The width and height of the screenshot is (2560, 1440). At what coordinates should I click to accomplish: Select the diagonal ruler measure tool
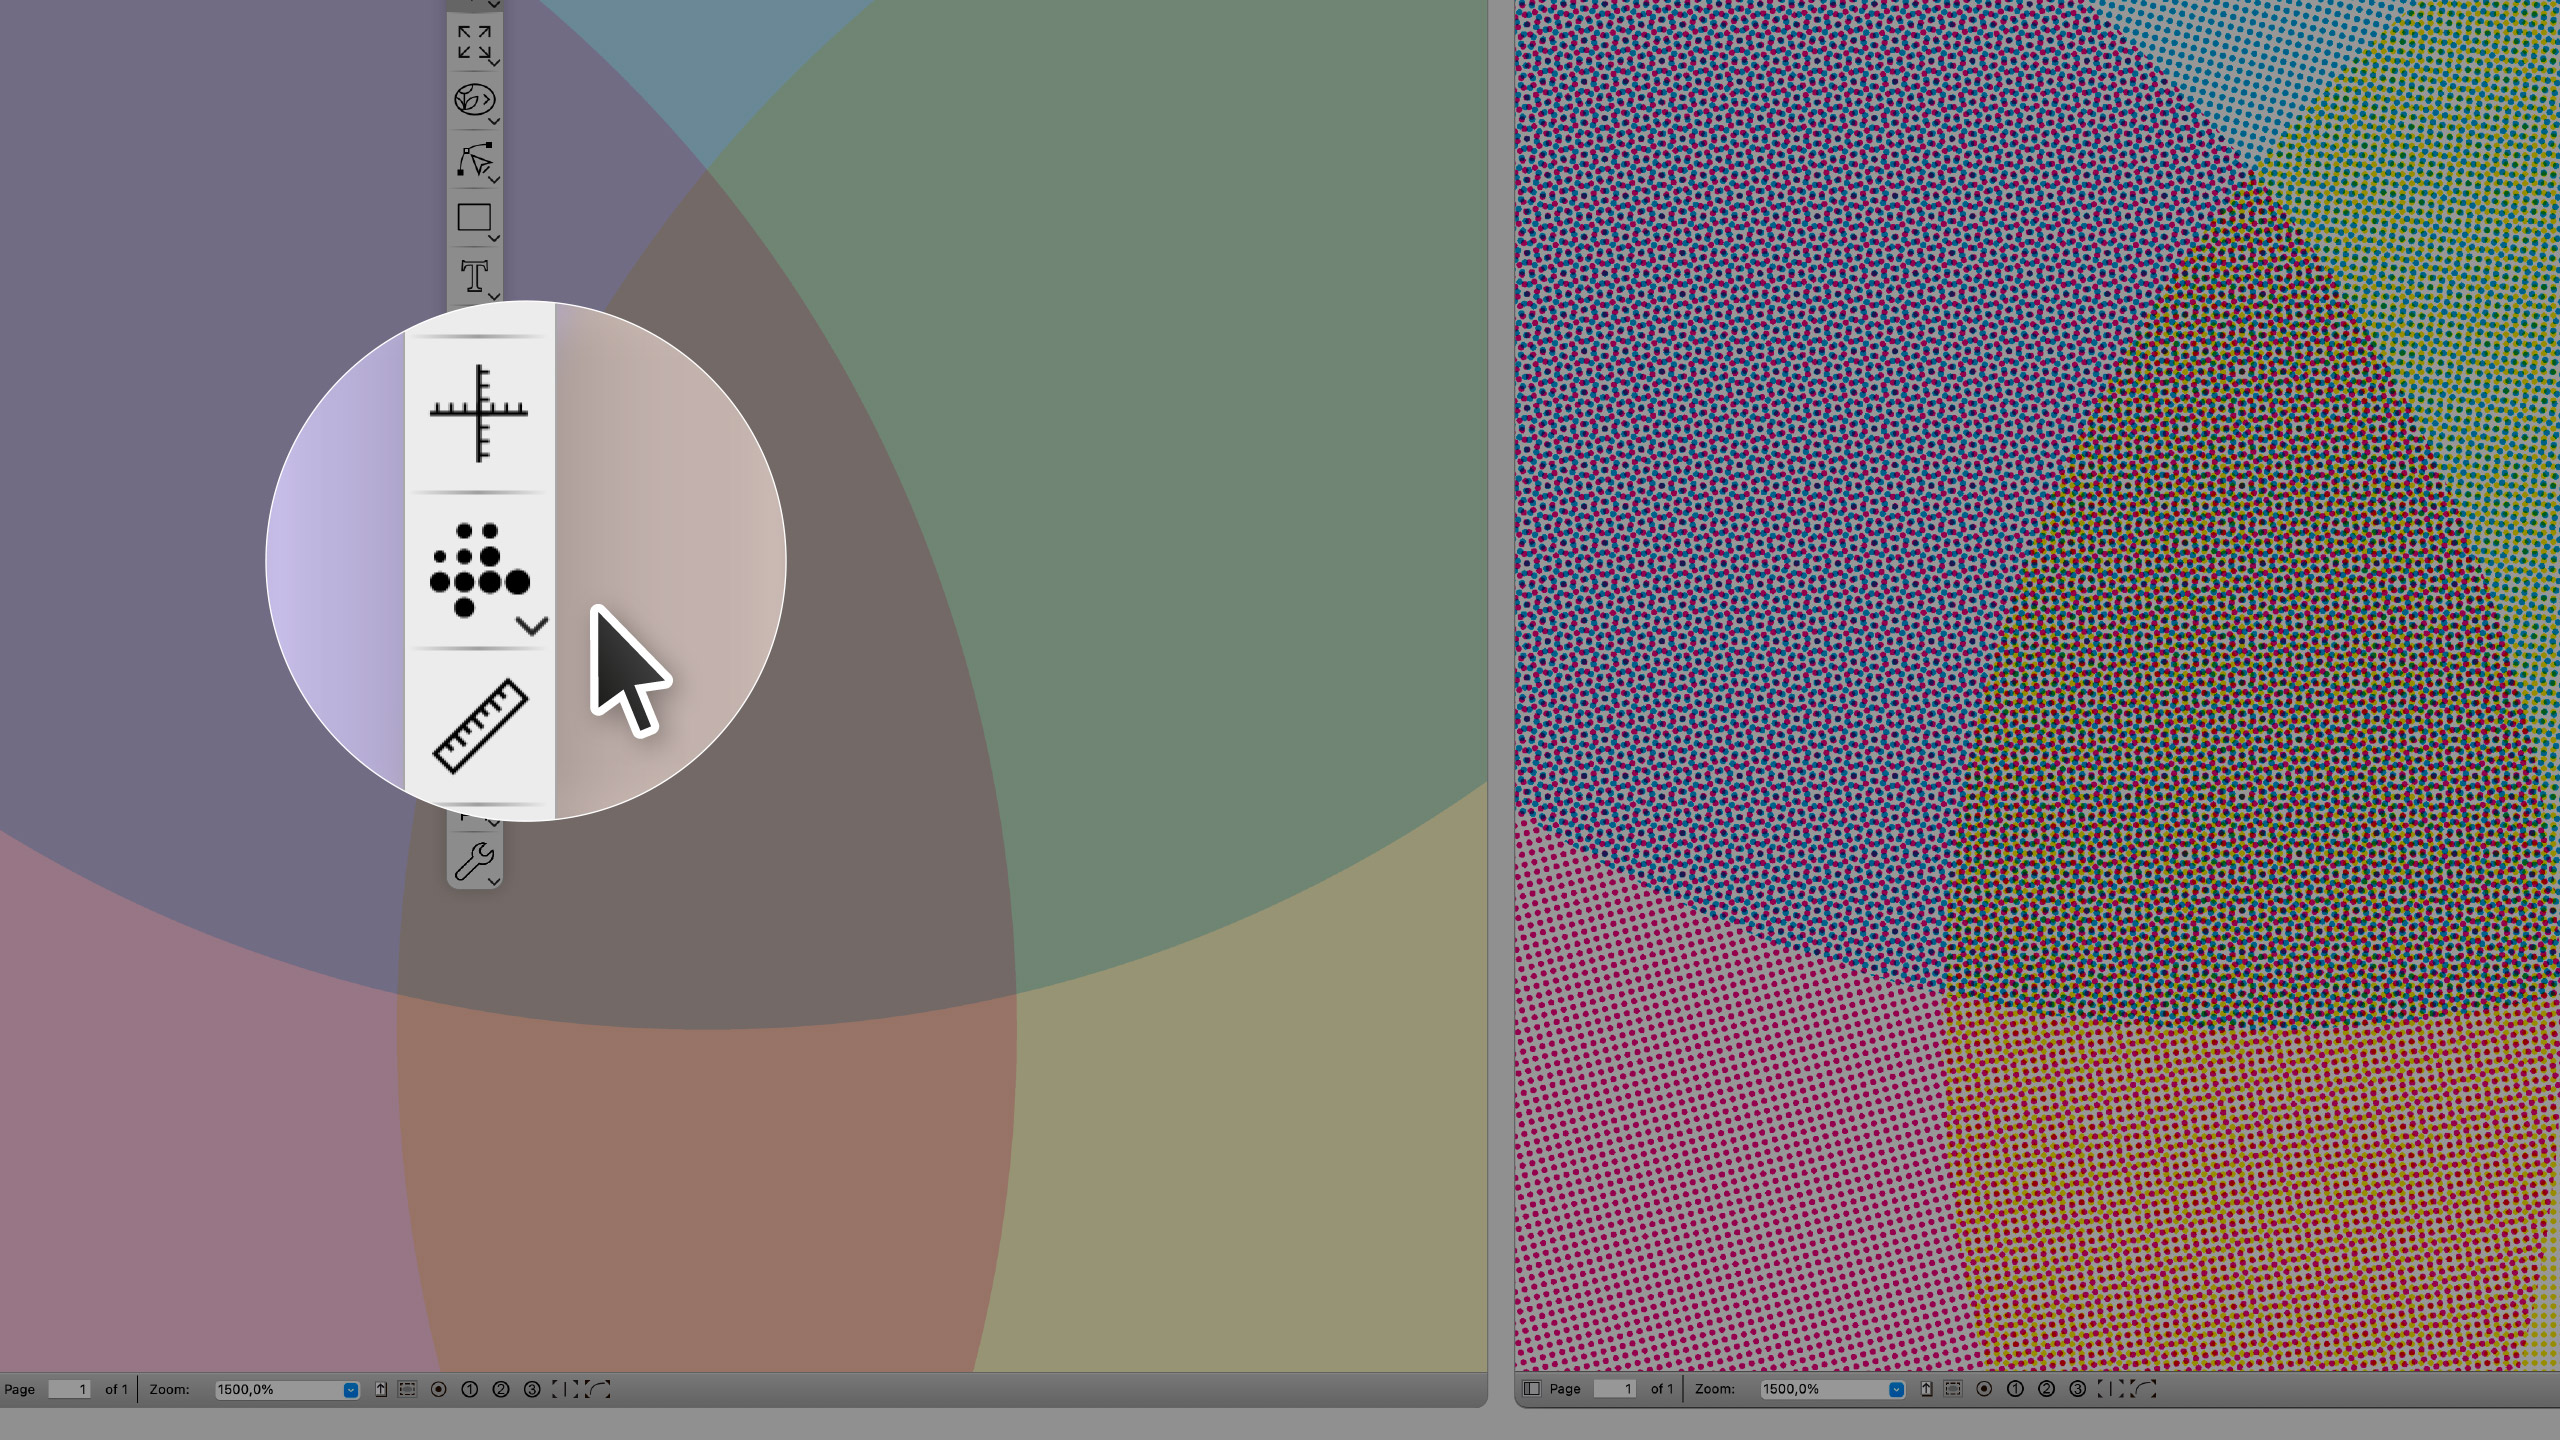(x=480, y=726)
